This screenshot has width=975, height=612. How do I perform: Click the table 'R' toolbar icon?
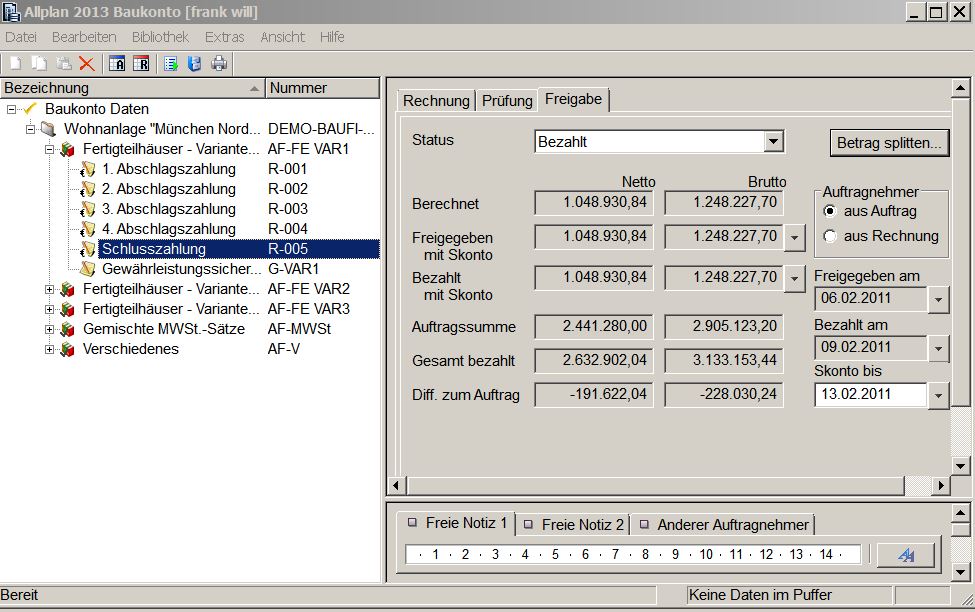(x=140, y=64)
